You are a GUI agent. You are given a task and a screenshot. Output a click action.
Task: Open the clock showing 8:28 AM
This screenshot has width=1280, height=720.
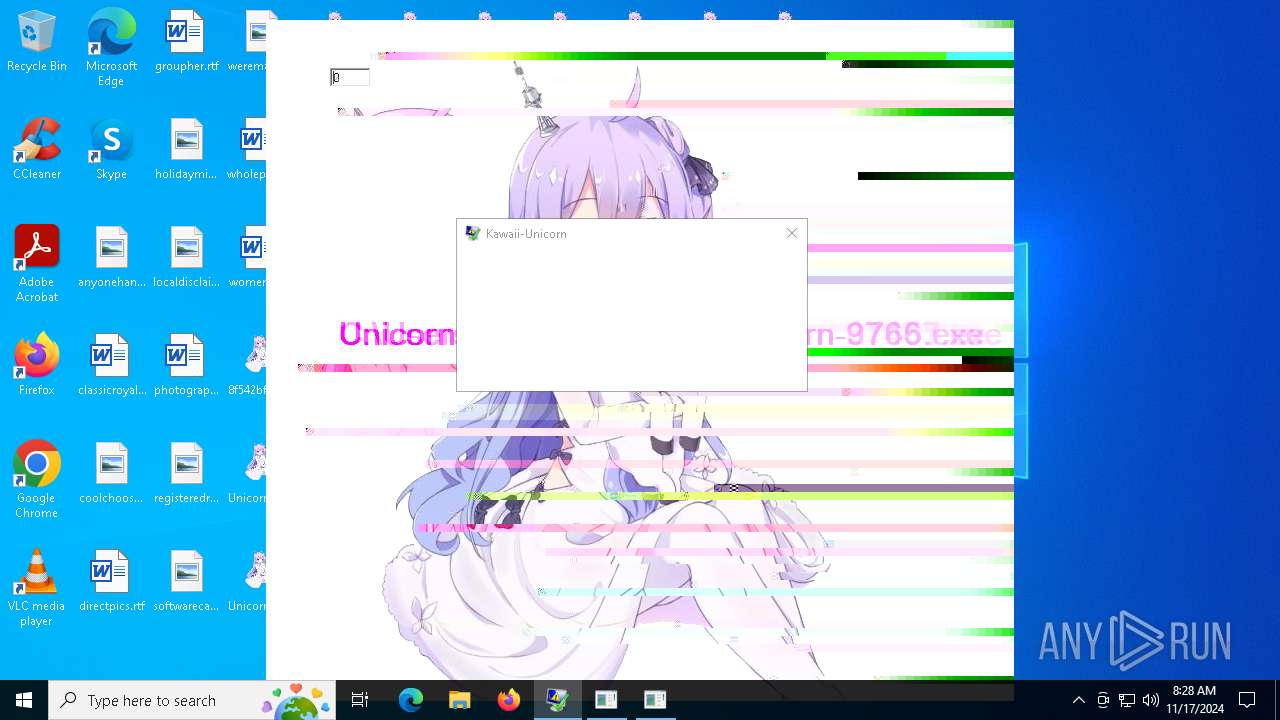[1194, 700]
